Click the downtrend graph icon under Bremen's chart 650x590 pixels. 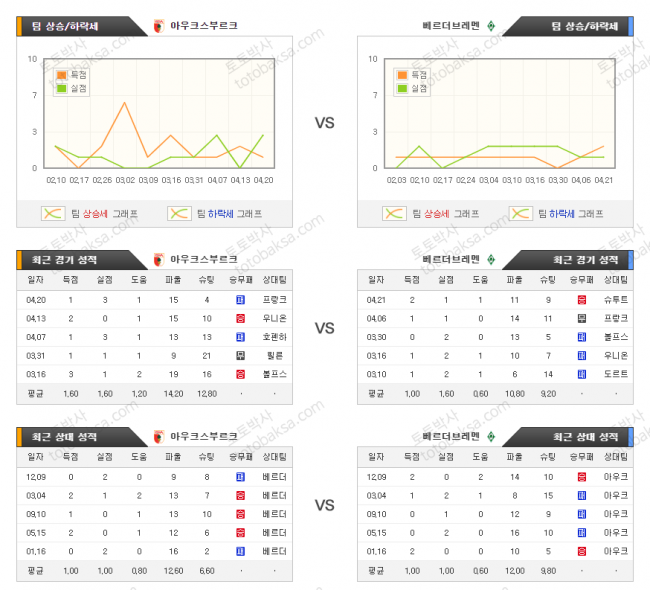click(x=520, y=213)
